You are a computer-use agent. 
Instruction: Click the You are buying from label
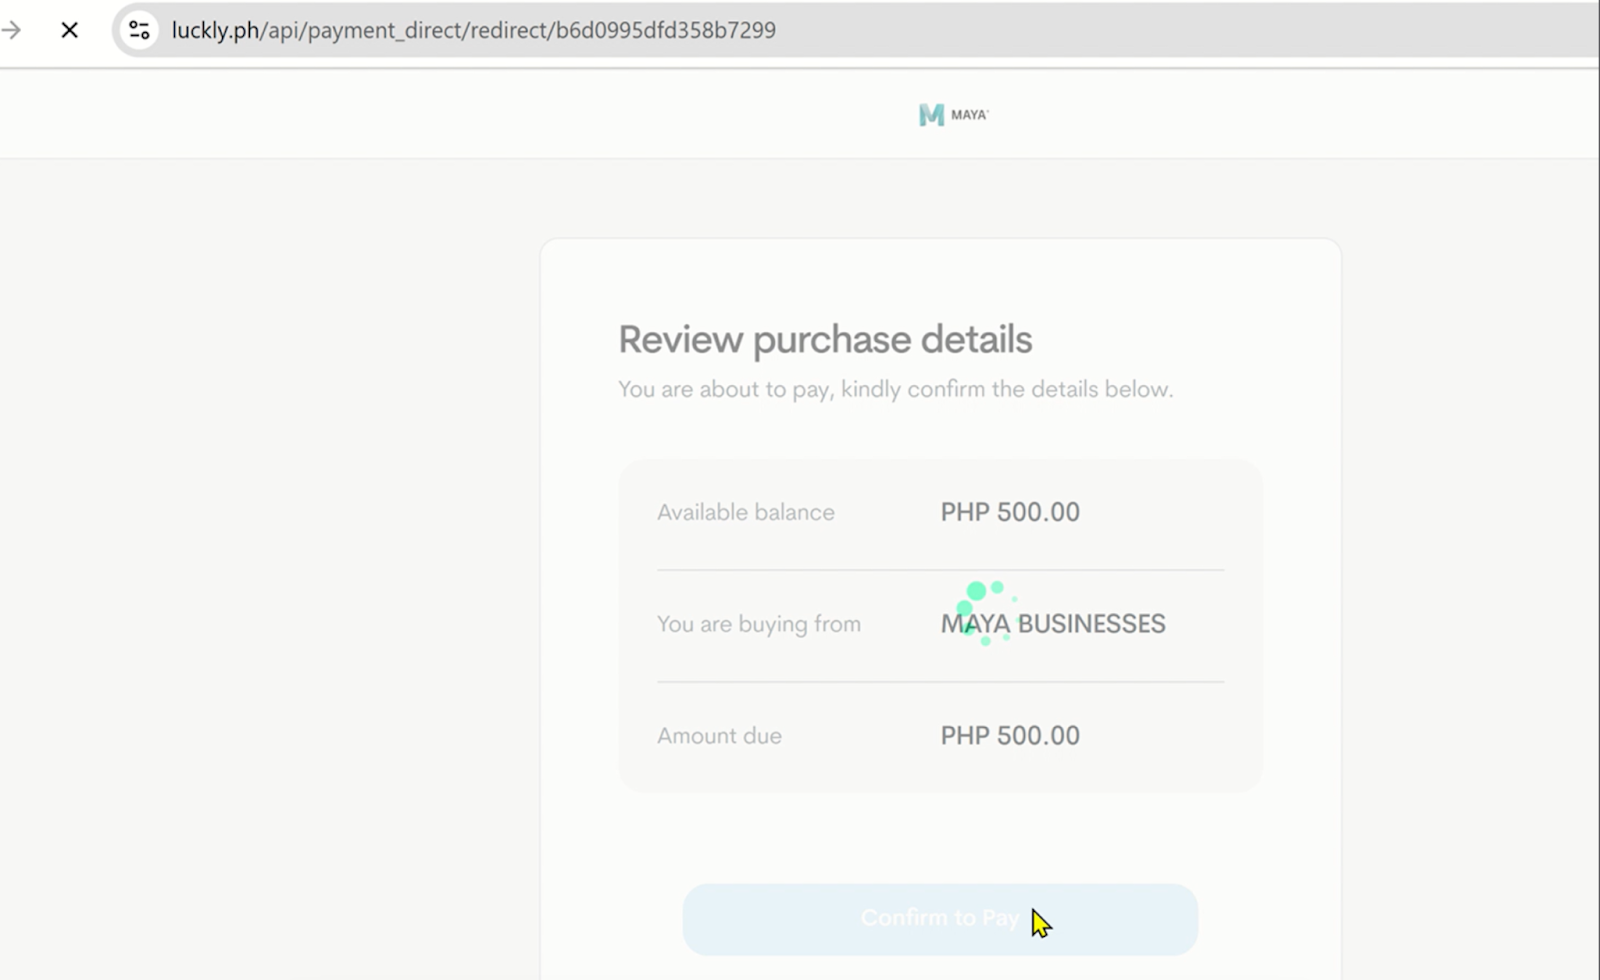point(758,624)
